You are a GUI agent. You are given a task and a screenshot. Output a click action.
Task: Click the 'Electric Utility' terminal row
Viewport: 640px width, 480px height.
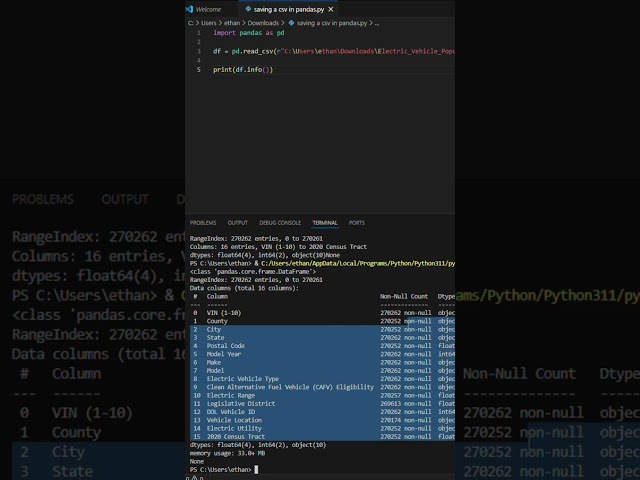pyautogui.click(x=322, y=428)
